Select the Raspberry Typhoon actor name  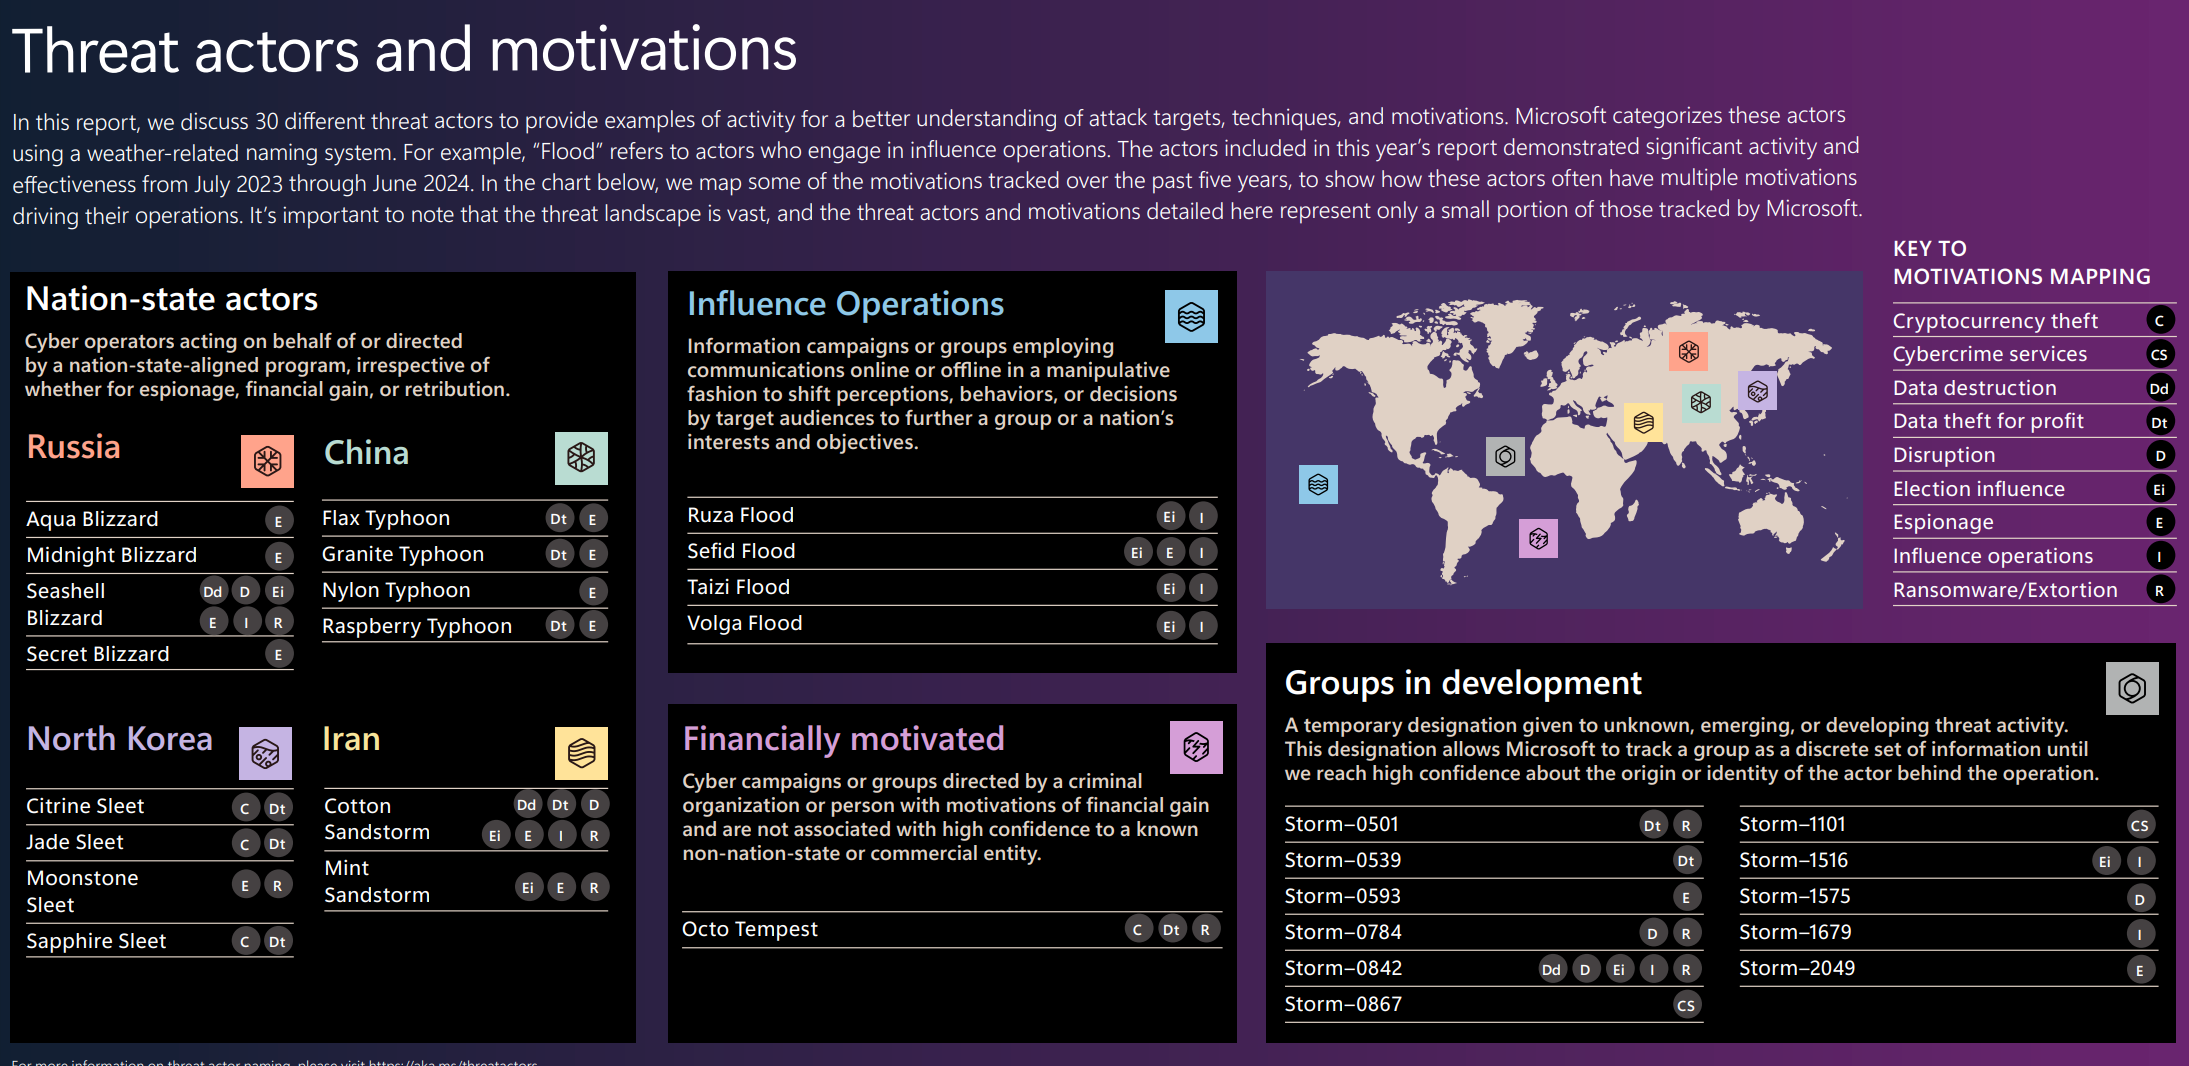pyautogui.click(x=417, y=626)
